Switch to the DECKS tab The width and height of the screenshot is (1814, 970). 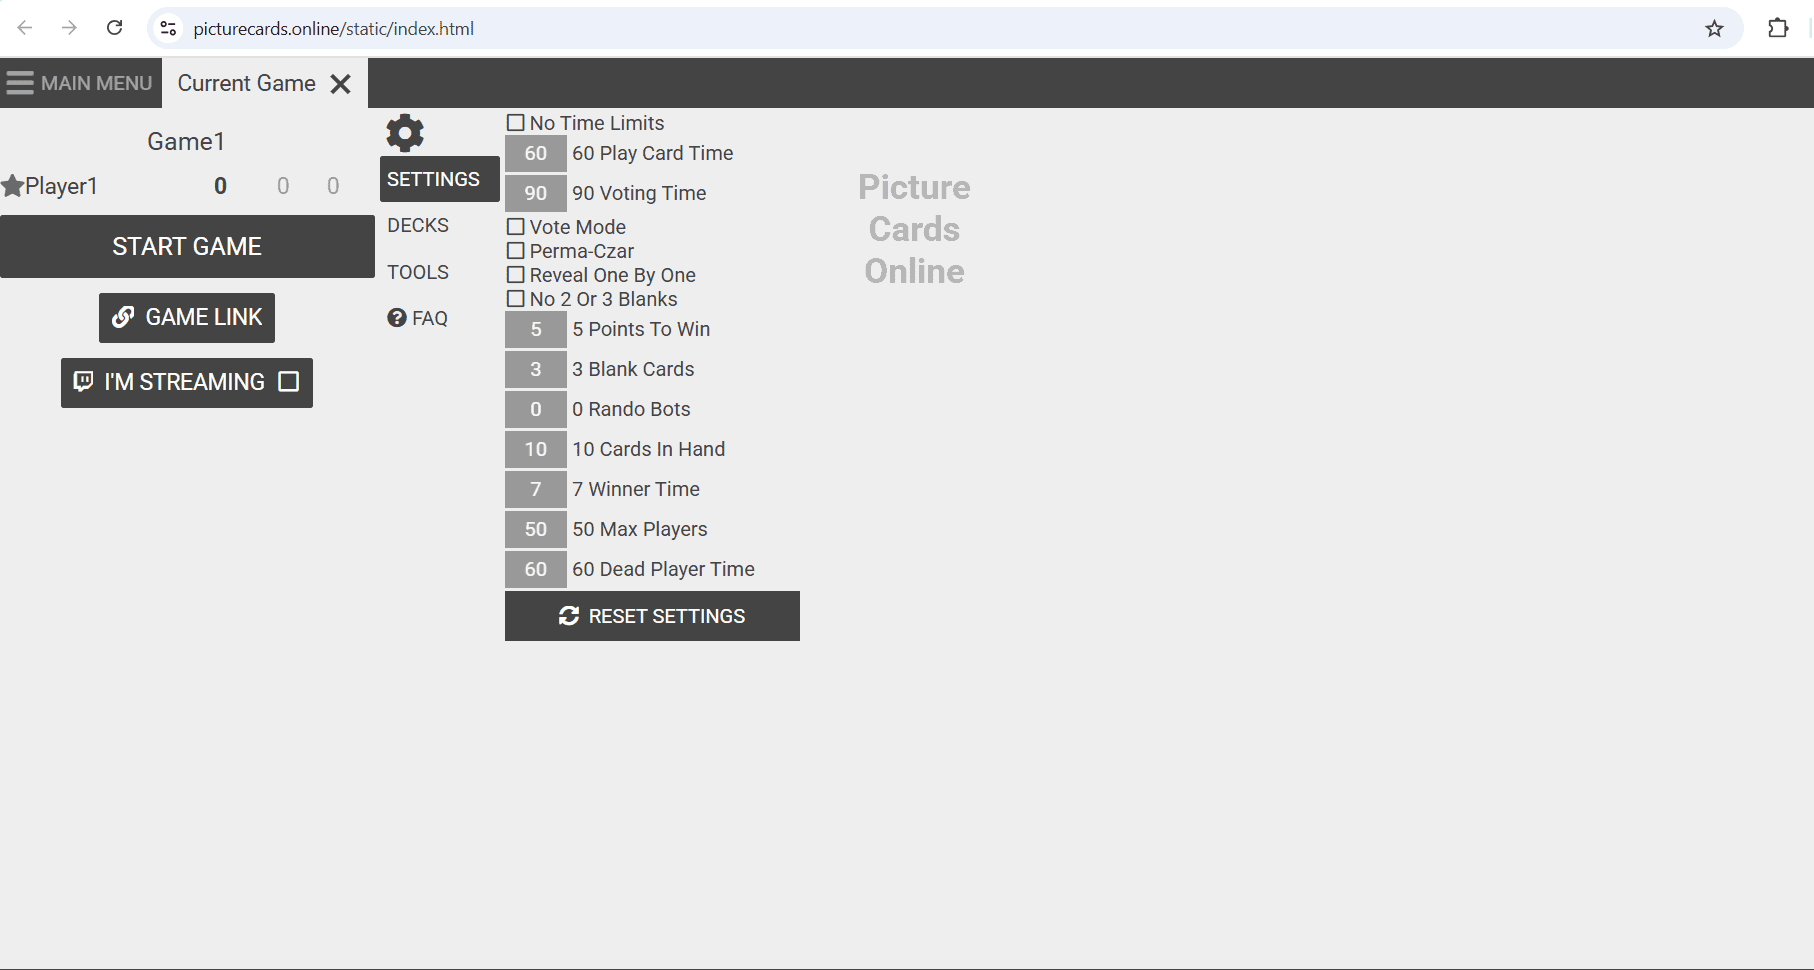418,225
